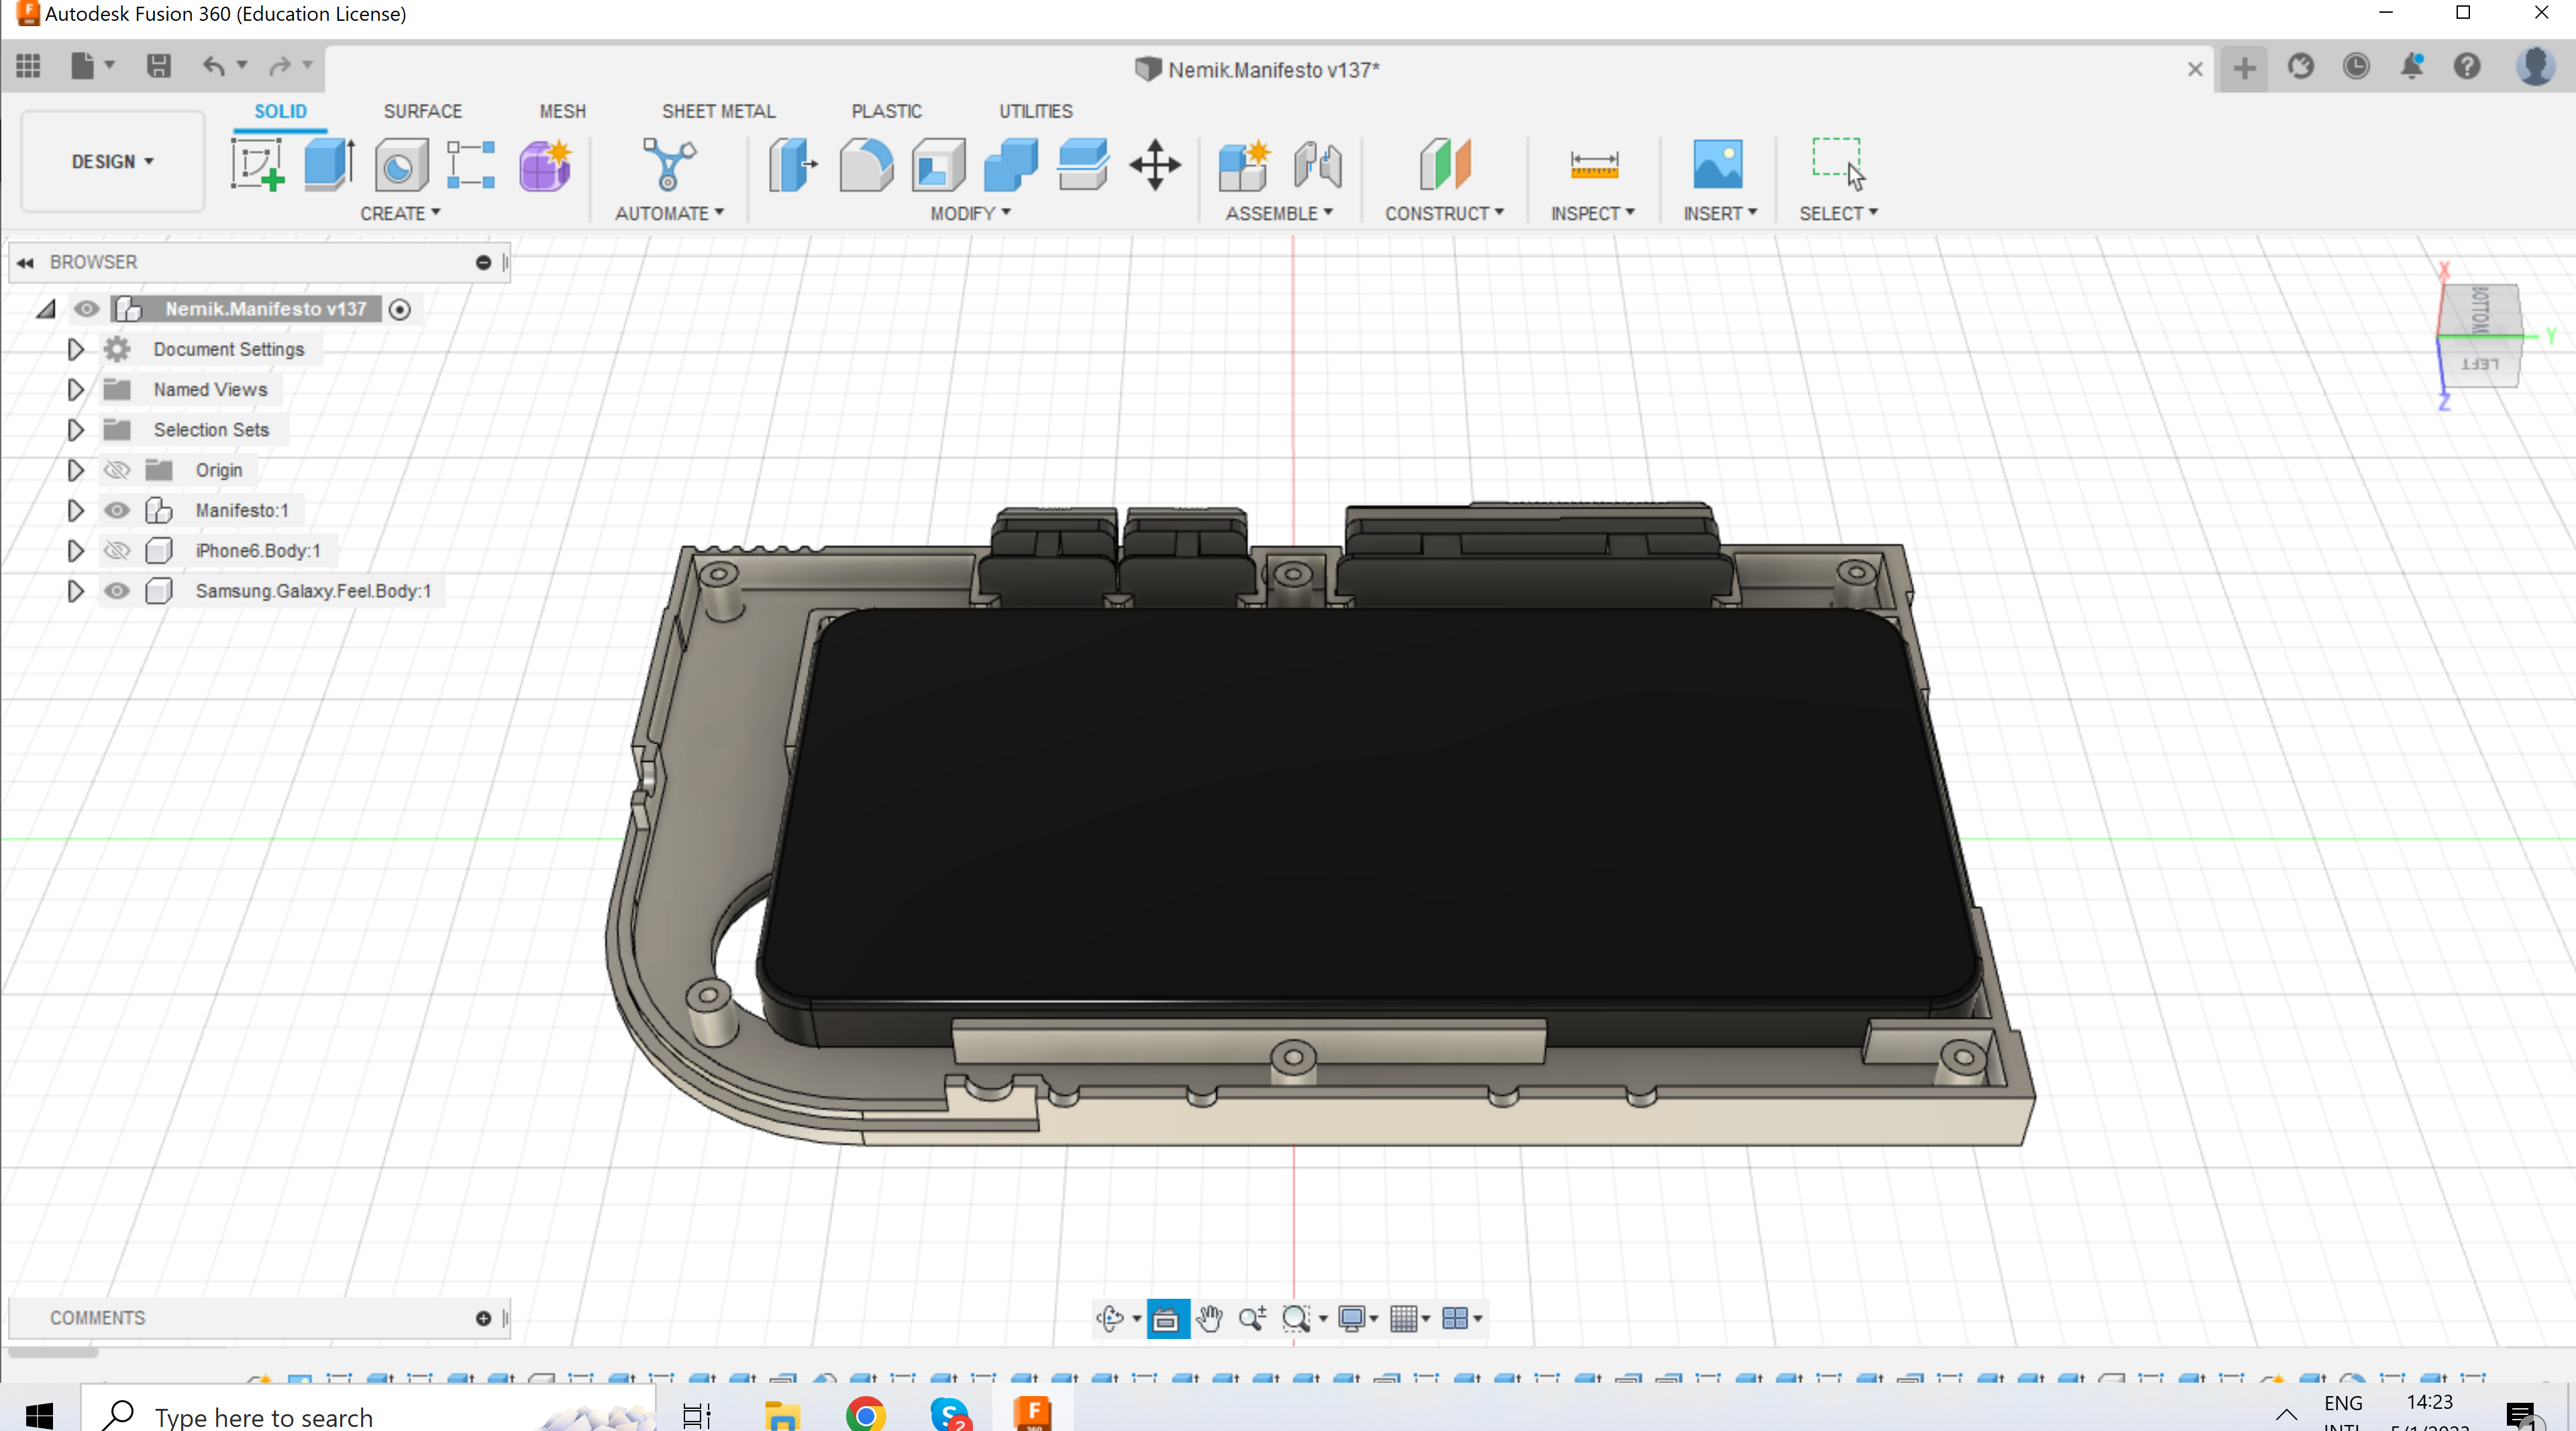Choose the Fillet tool icon
Screen dimensions: 2576x1431
coord(866,164)
